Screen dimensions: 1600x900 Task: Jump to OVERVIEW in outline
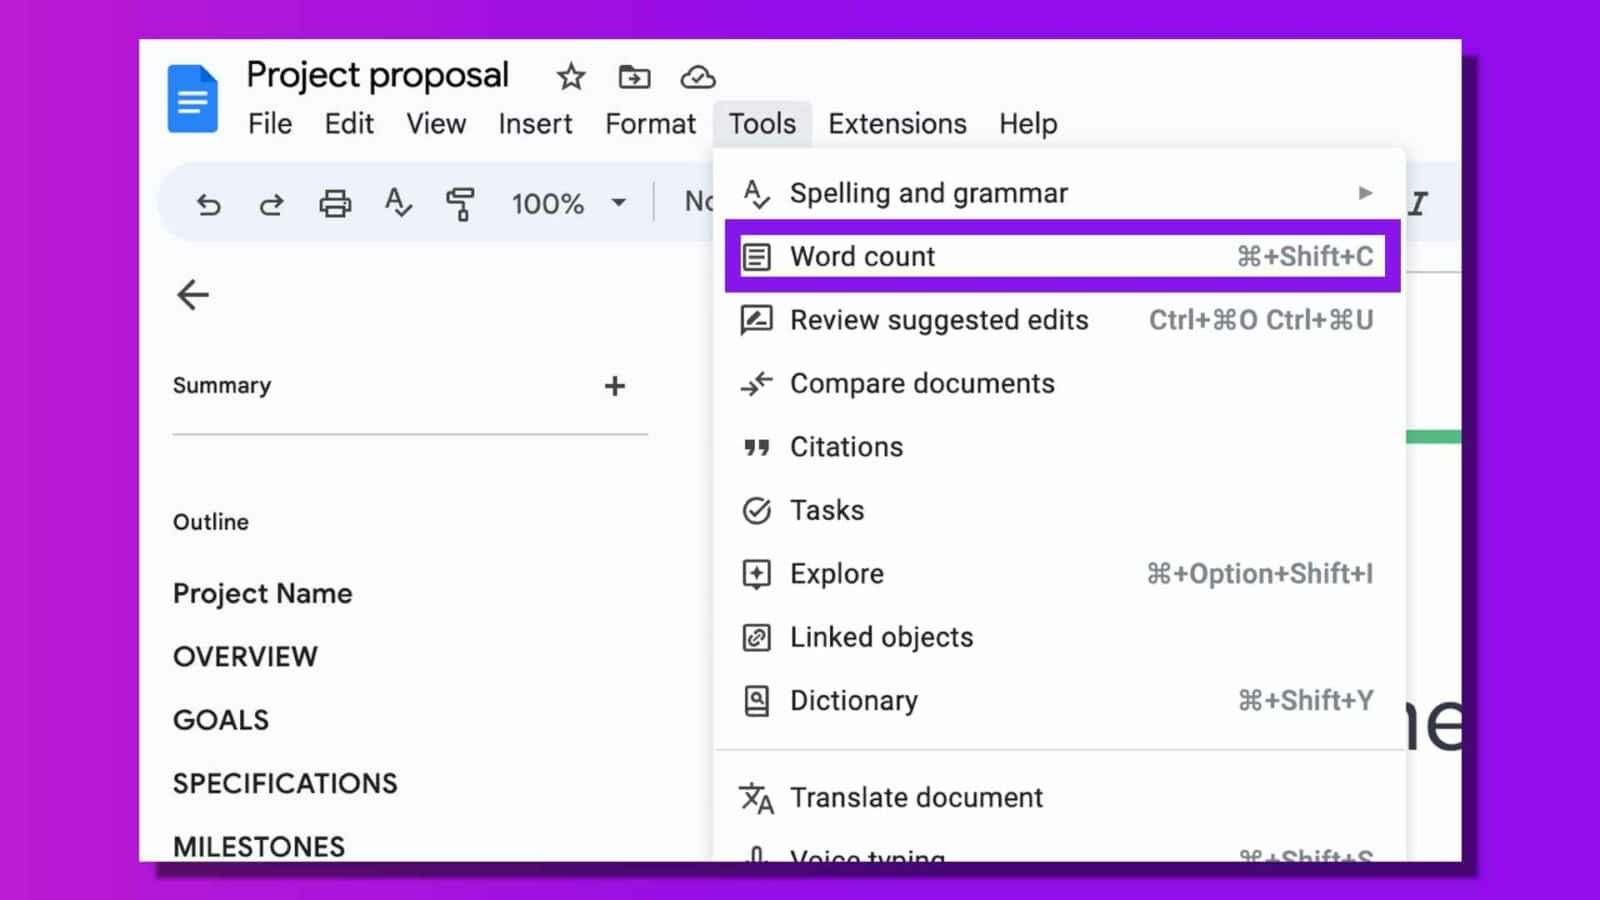point(245,657)
